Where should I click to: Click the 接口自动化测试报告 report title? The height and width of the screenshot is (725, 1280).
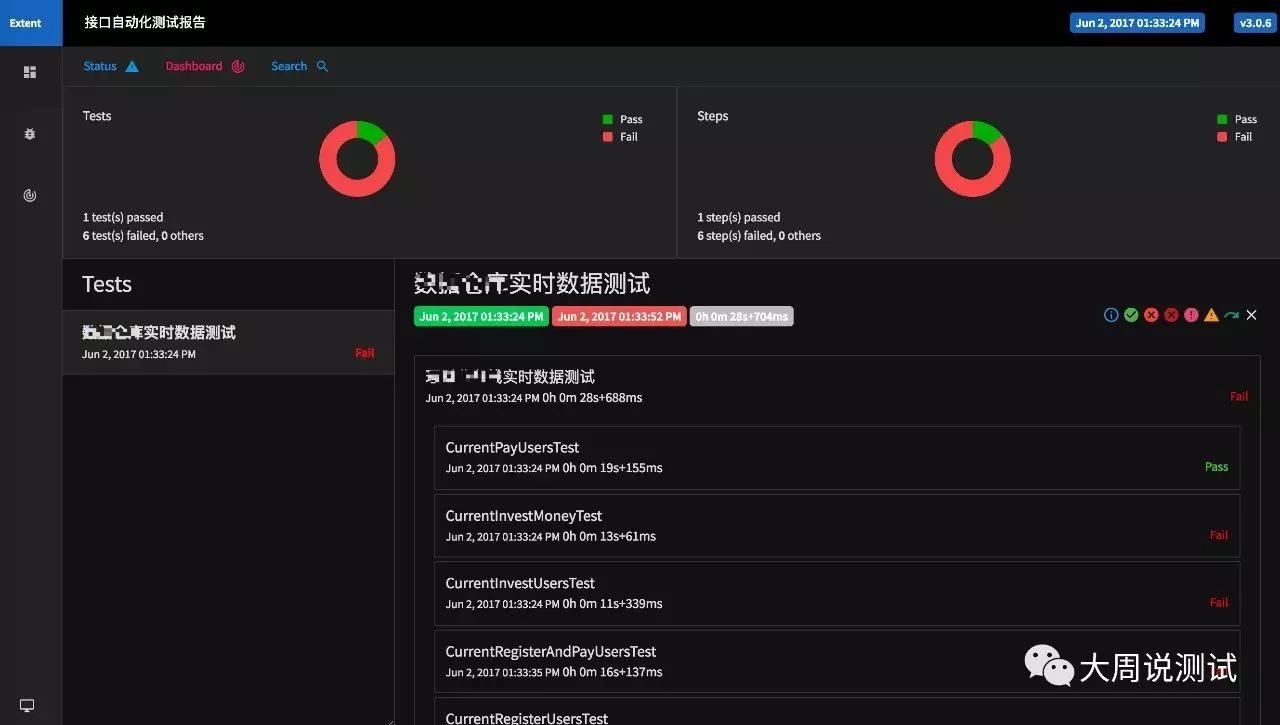click(x=145, y=22)
